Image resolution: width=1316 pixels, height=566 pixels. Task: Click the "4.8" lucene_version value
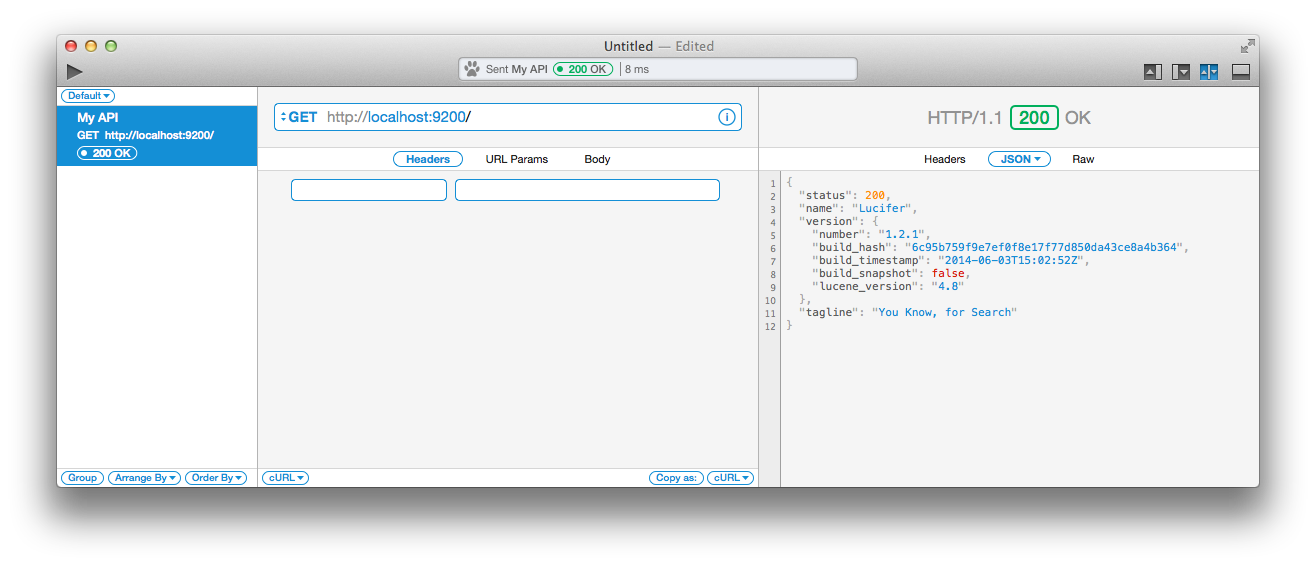click(947, 286)
